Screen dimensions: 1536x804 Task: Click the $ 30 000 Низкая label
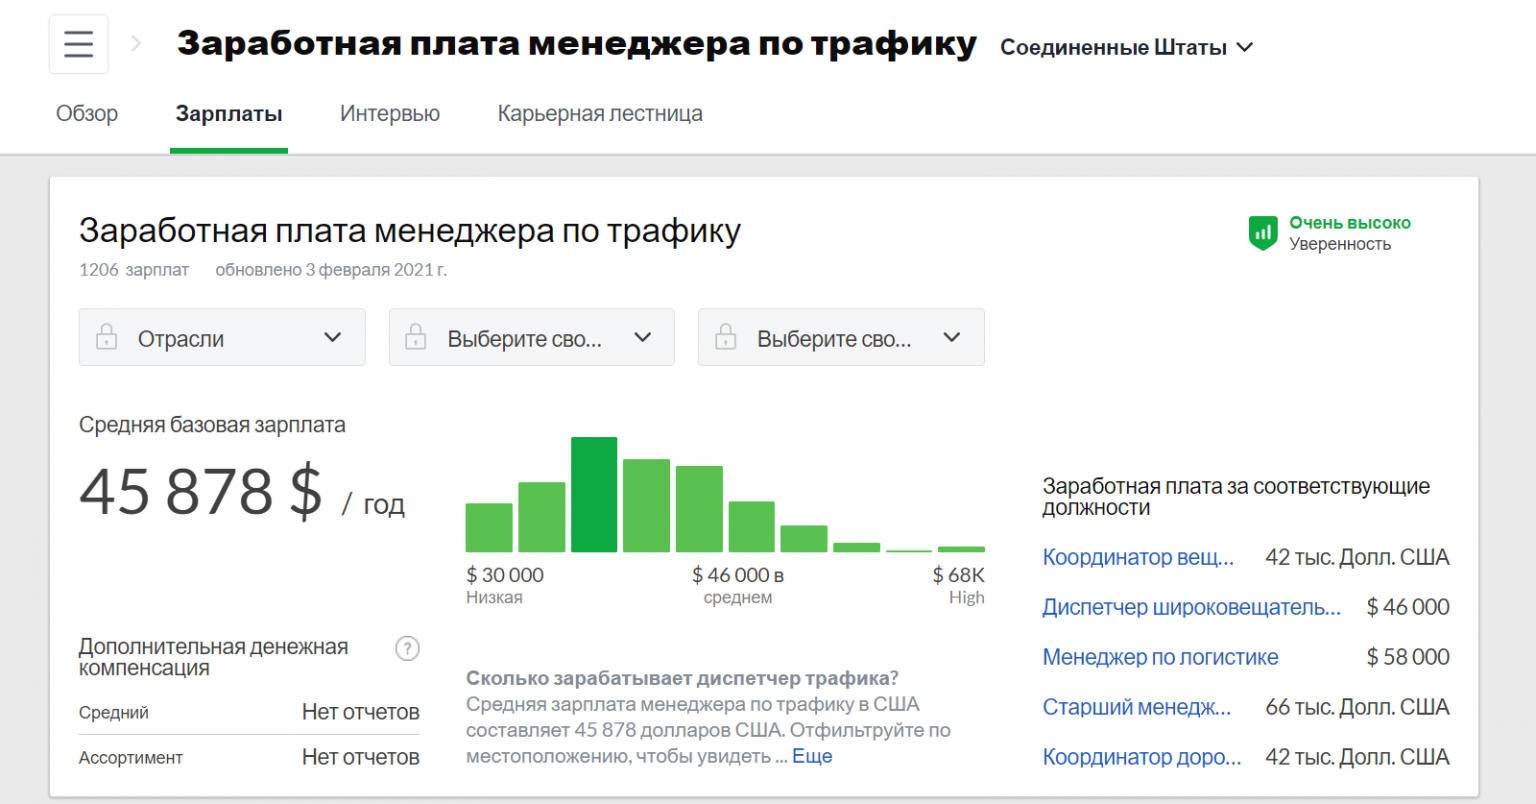[505, 585]
